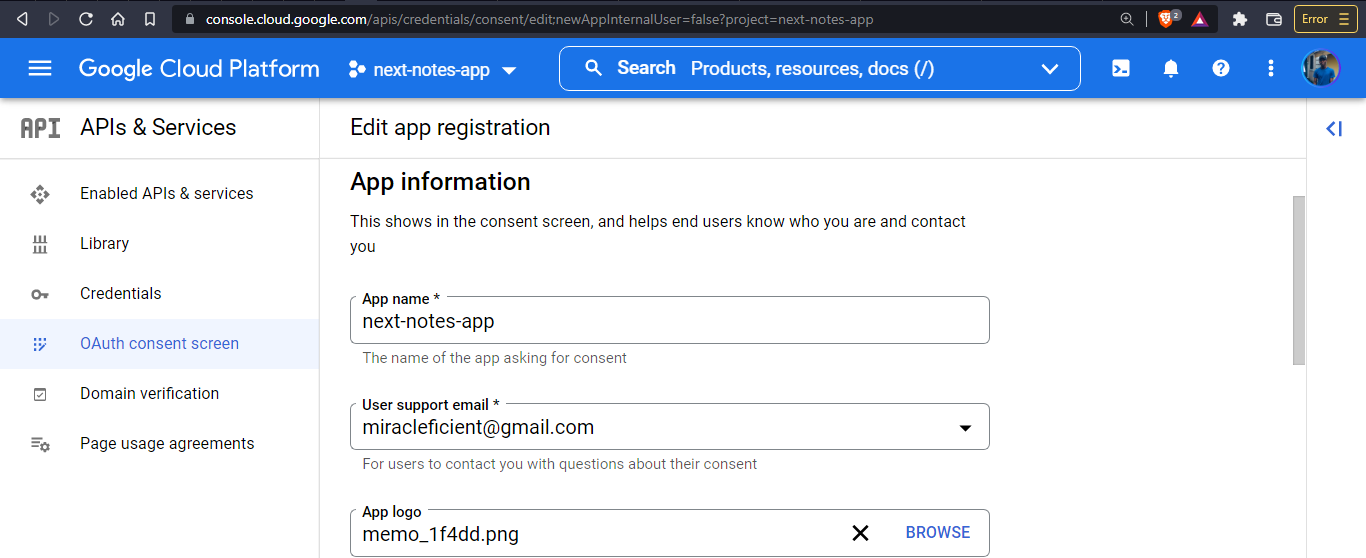The image size is (1366, 558).
Task: Open the Library page
Action: [x=160, y=244]
